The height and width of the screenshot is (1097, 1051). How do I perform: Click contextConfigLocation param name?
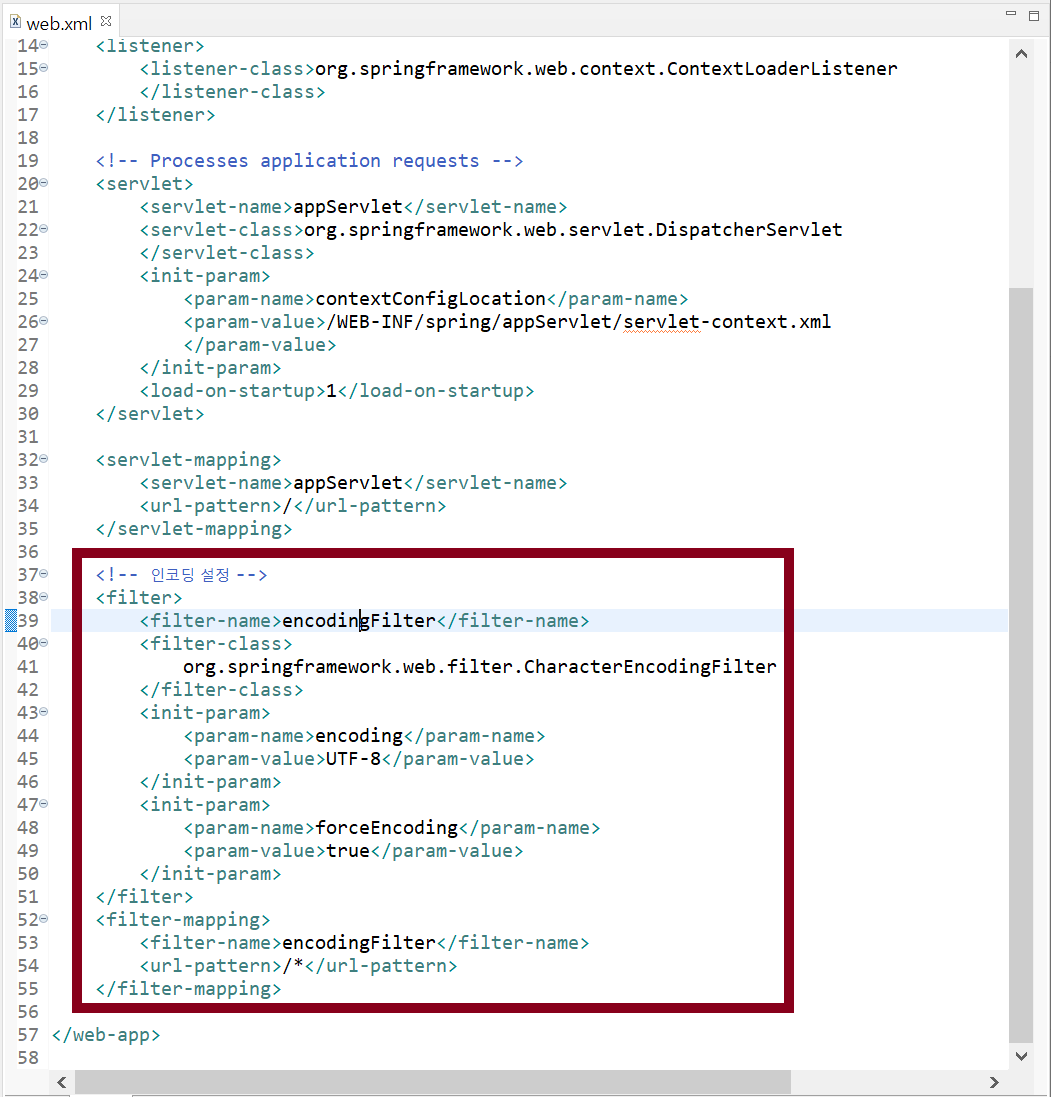click(430, 299)
